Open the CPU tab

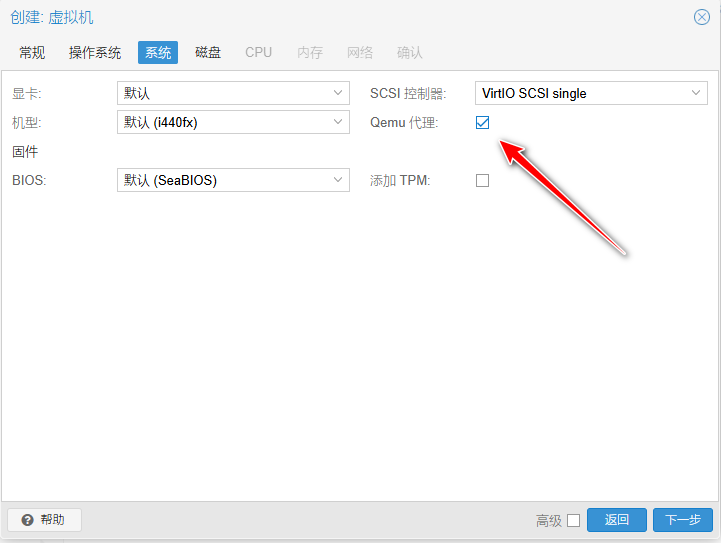coord(258,52)
